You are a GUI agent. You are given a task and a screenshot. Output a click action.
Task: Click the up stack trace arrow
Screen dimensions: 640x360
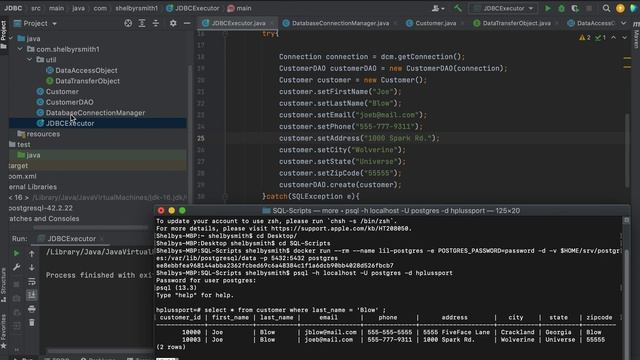pyautogui.click(x=31, y=253)
